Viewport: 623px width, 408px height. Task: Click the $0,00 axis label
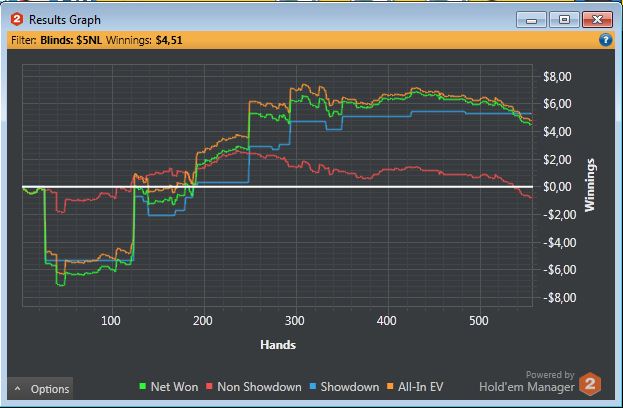click(x=557, y=187)
